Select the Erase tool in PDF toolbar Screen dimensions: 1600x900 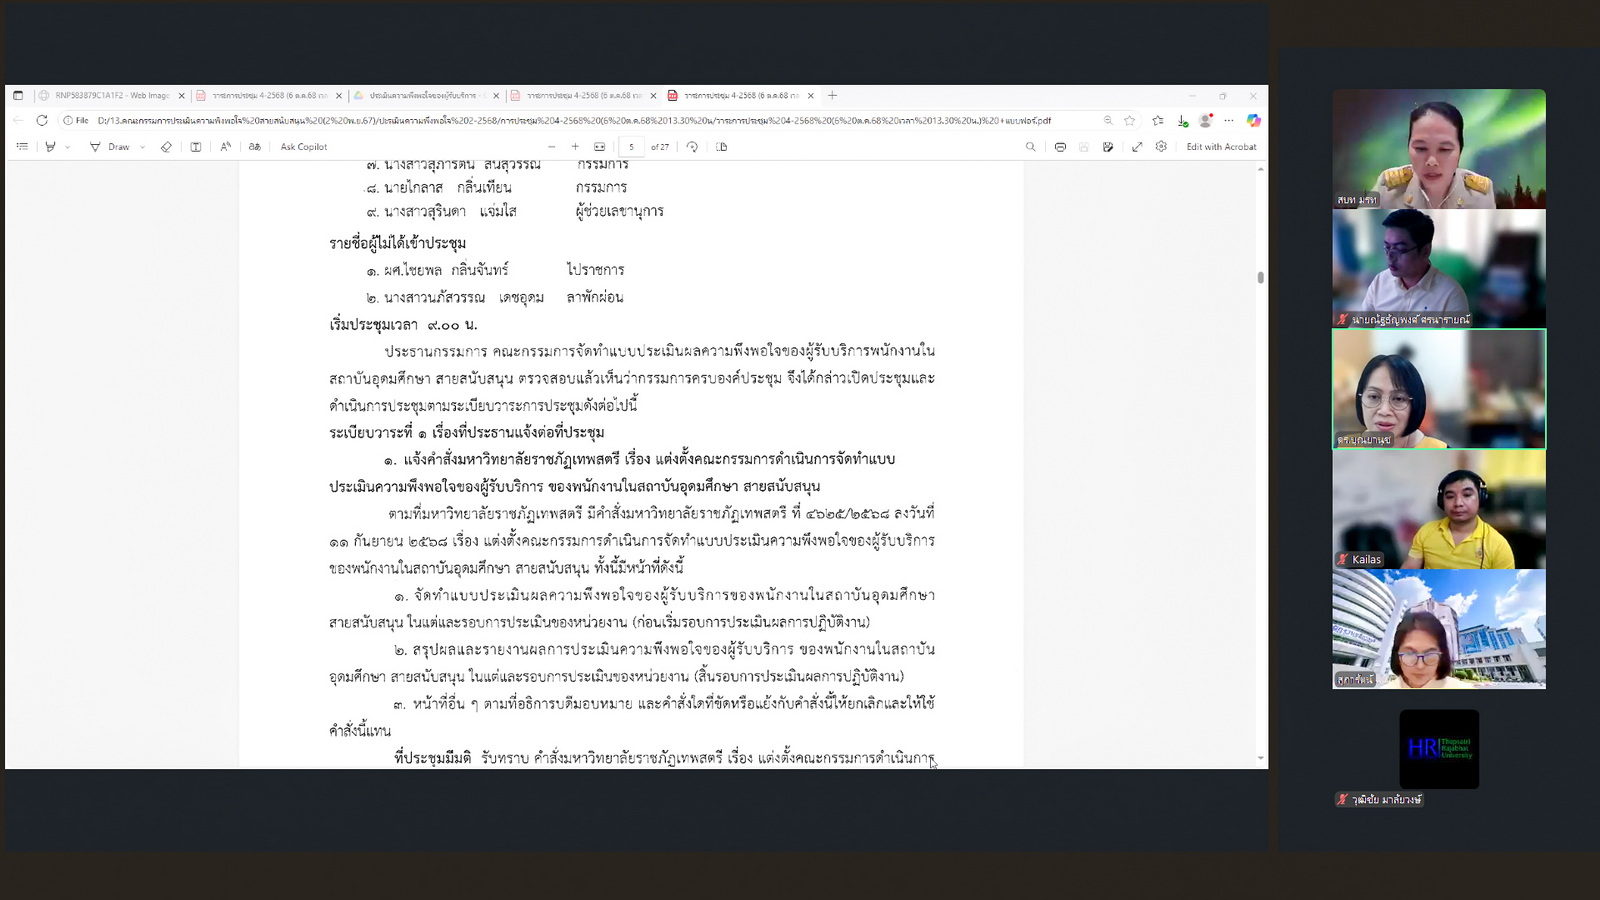click(x=166, y=147)
